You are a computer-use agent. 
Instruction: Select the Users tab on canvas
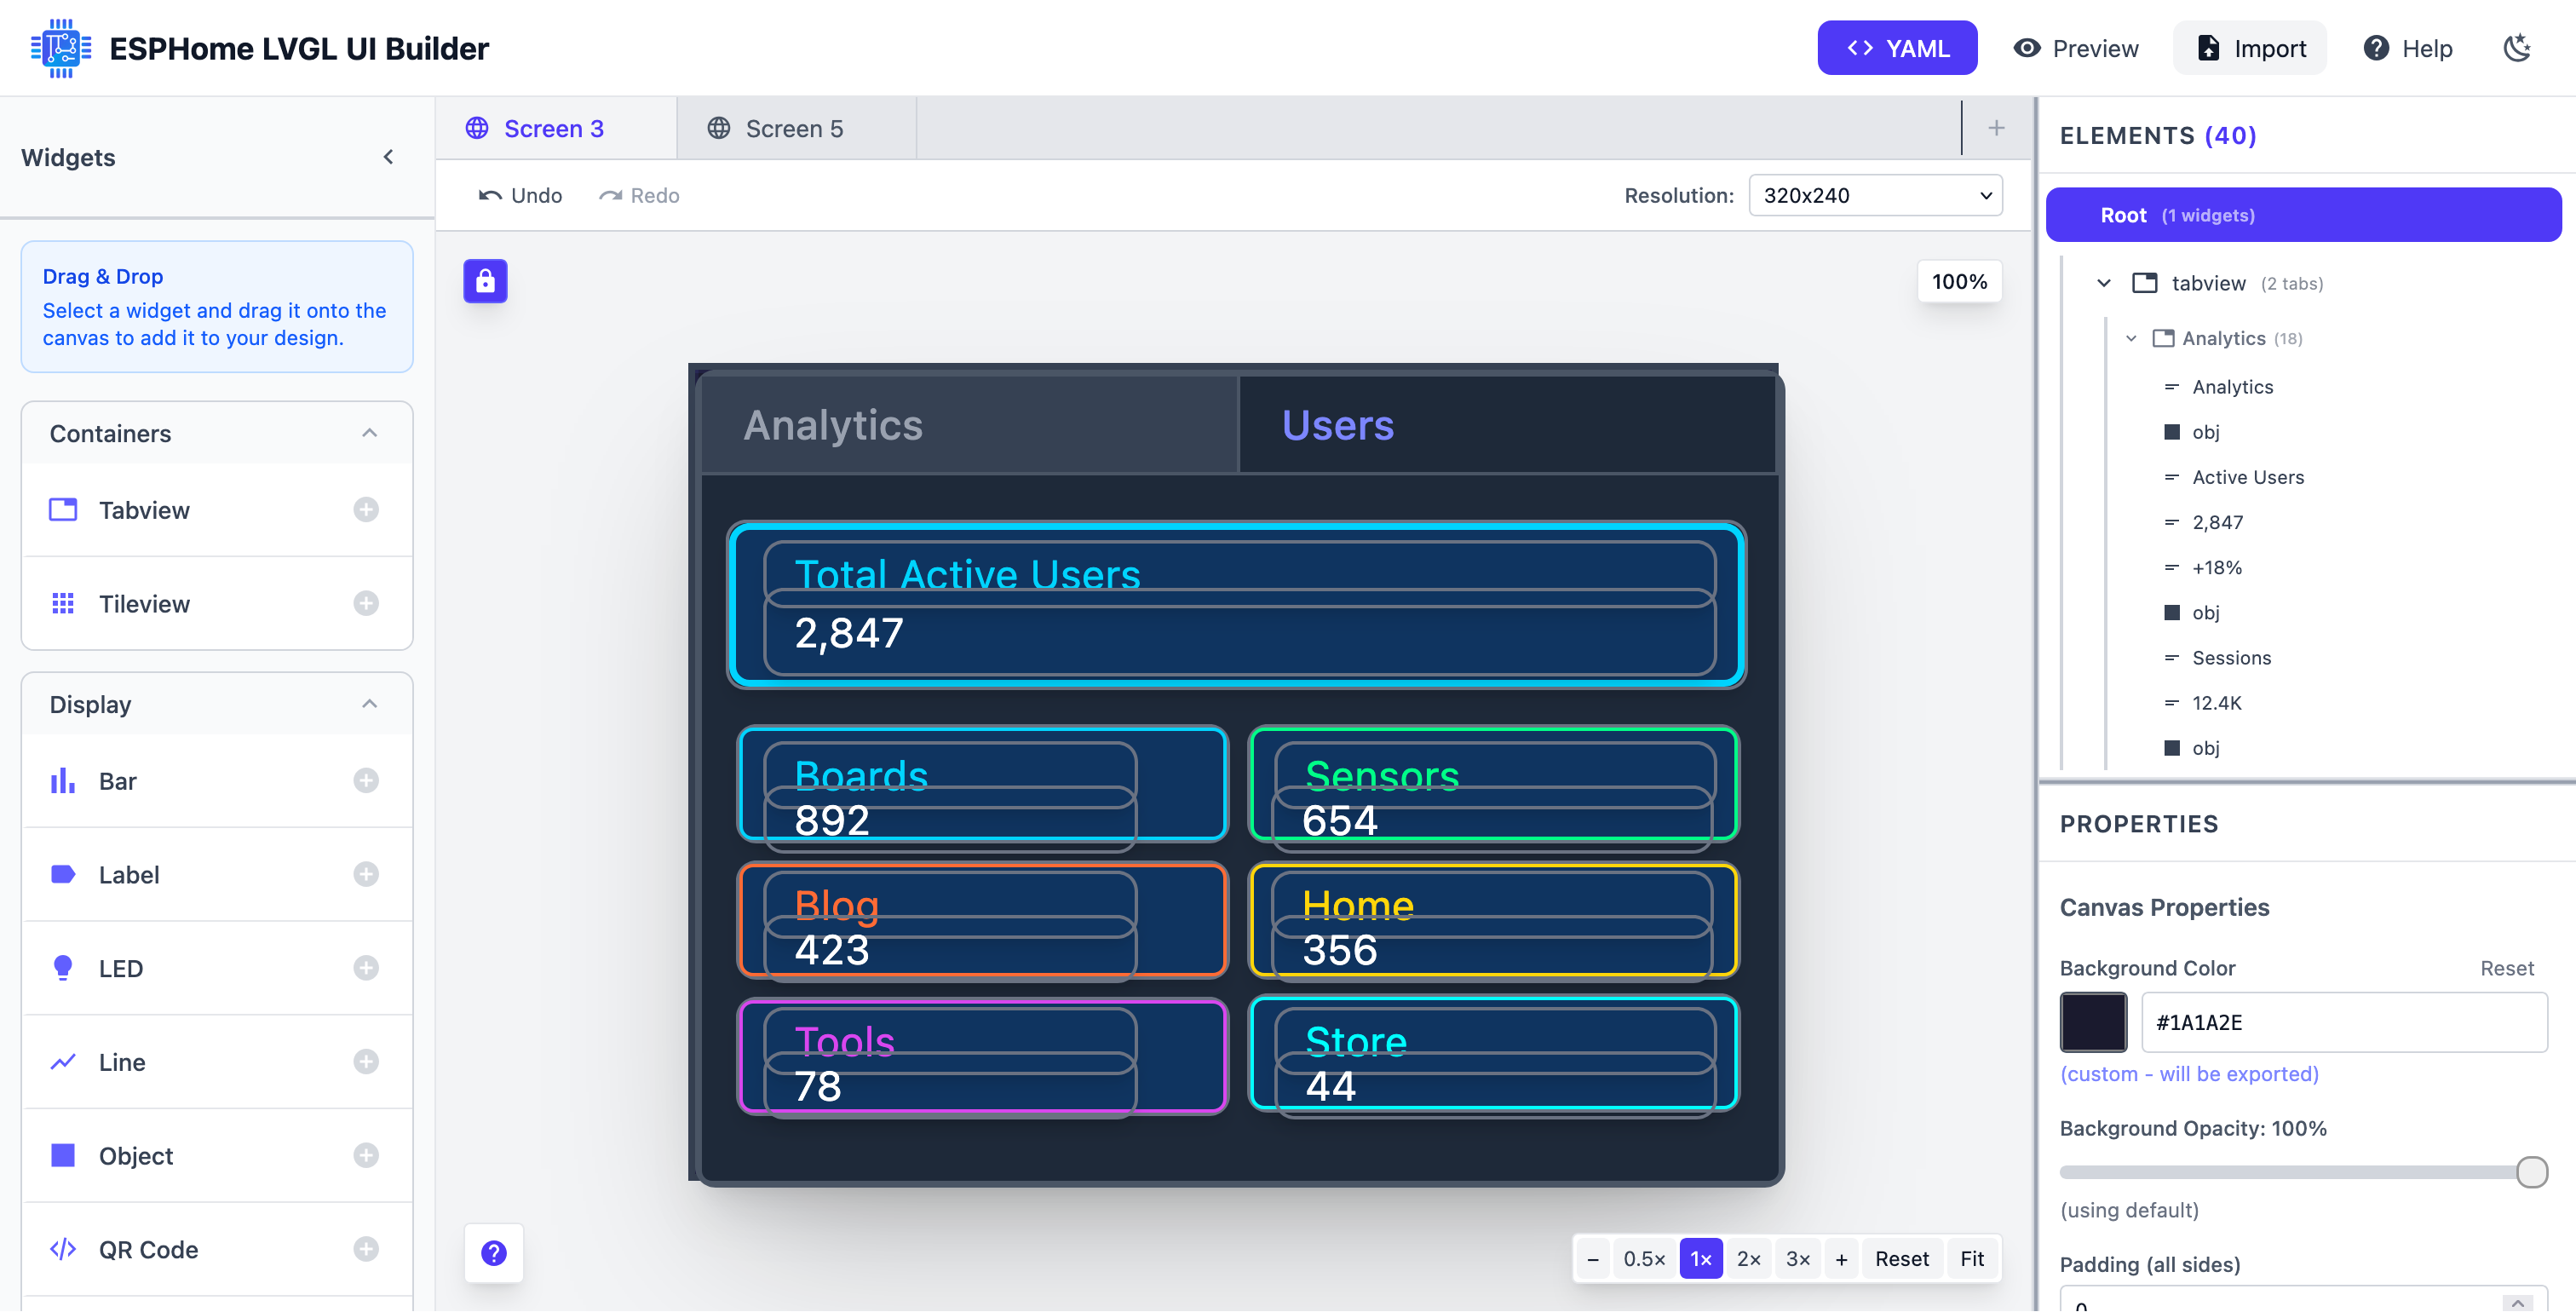[x=1337, y=425]
